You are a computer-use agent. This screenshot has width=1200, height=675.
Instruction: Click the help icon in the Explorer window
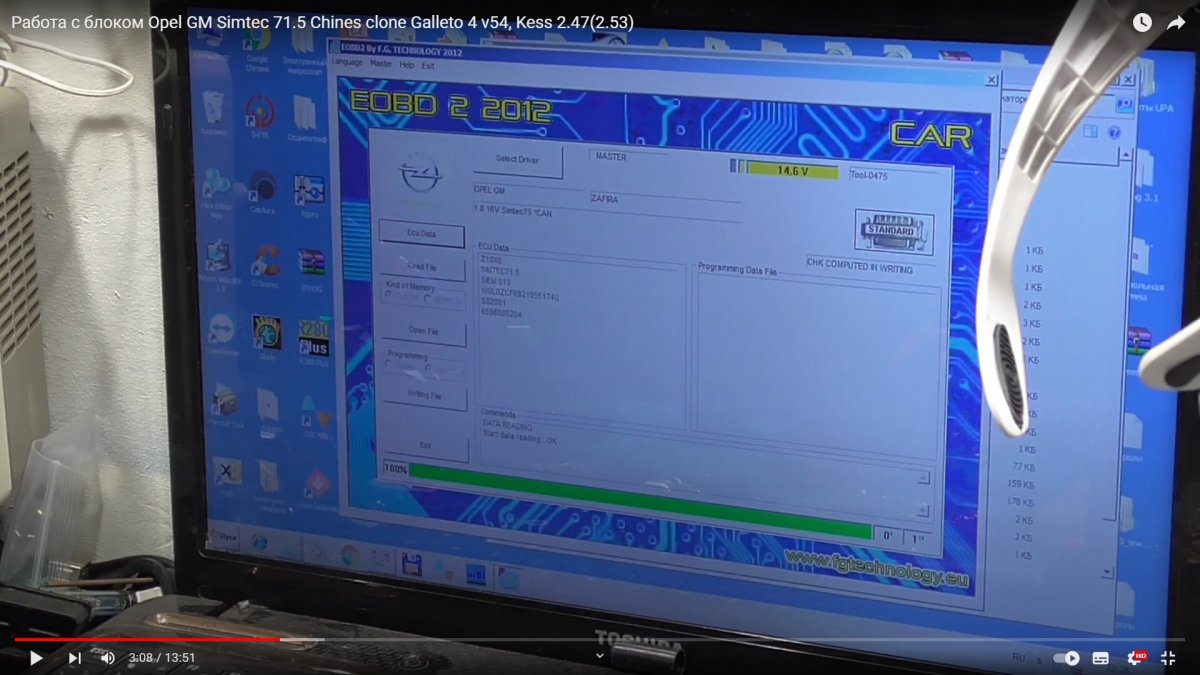tap(1115, 132)
